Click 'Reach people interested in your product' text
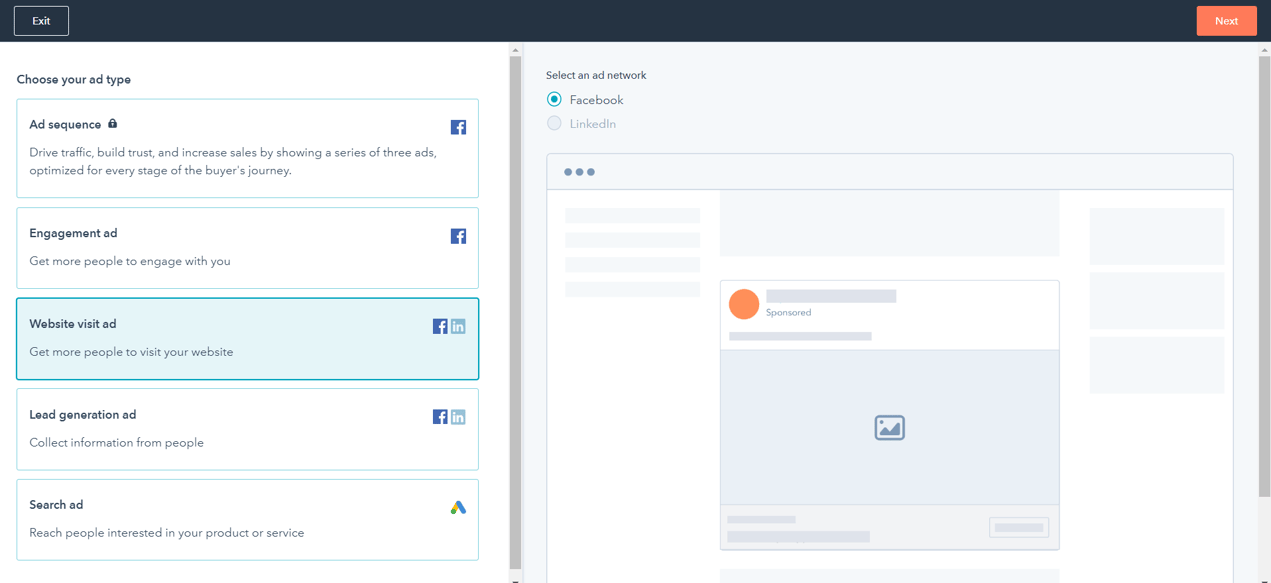1271x583 pixels. [167, 533]
